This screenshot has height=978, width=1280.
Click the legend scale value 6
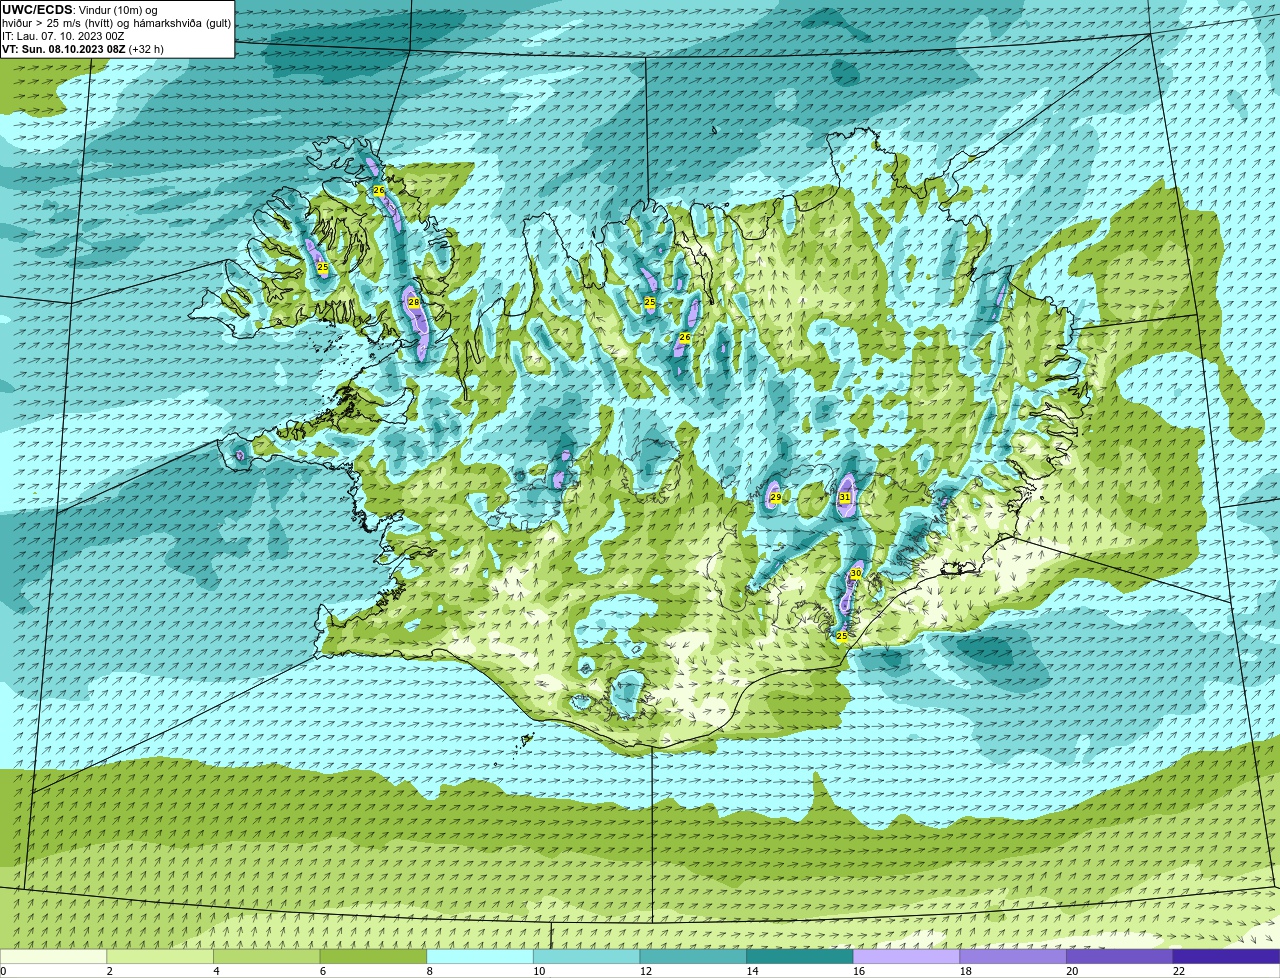pos(324,971)
